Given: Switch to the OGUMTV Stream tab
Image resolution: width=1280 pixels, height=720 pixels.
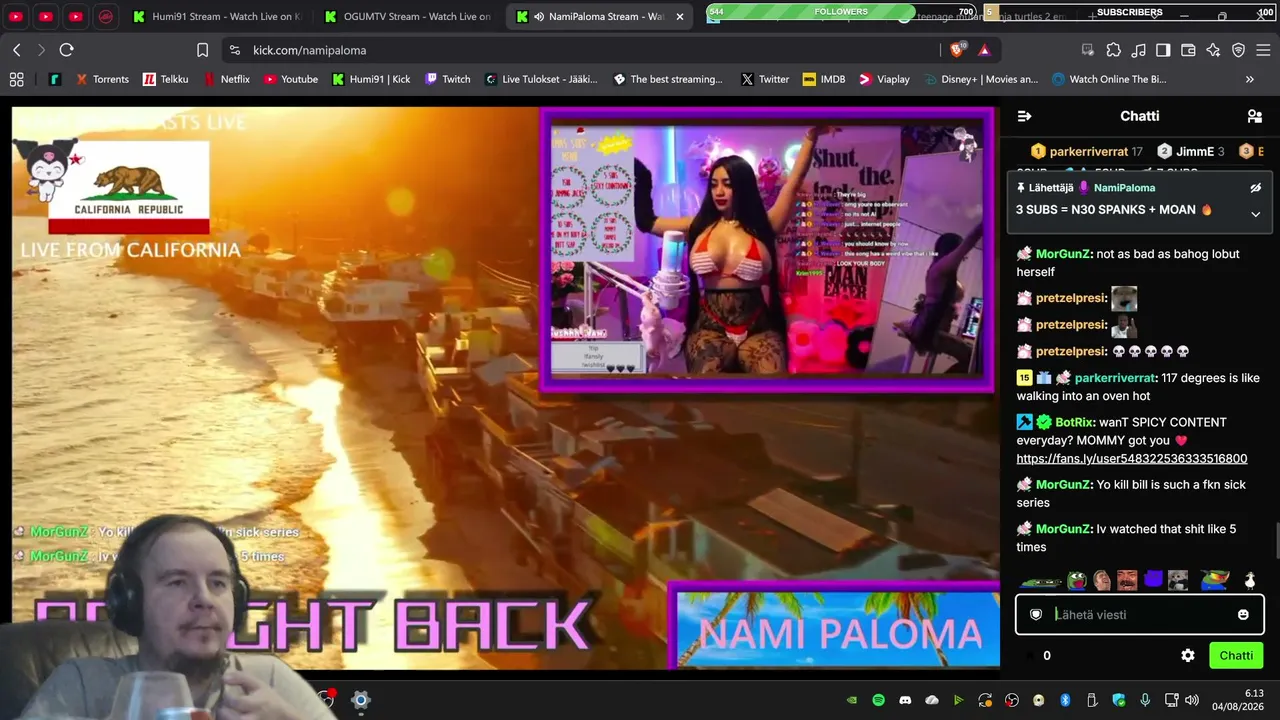Looking at the screenshot, I should pos(407,17).
